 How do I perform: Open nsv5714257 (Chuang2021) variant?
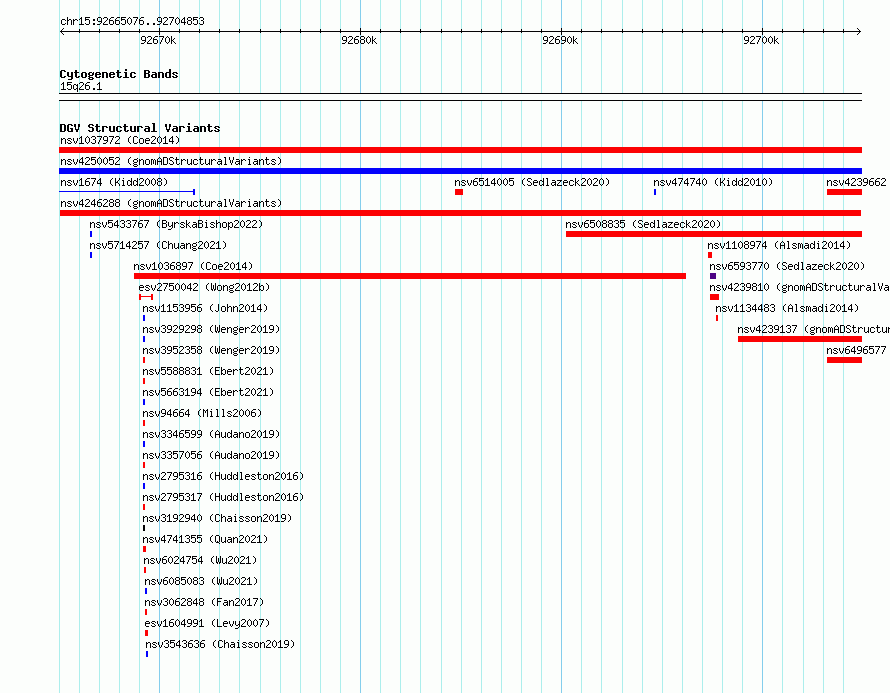[x=158, y=245]
